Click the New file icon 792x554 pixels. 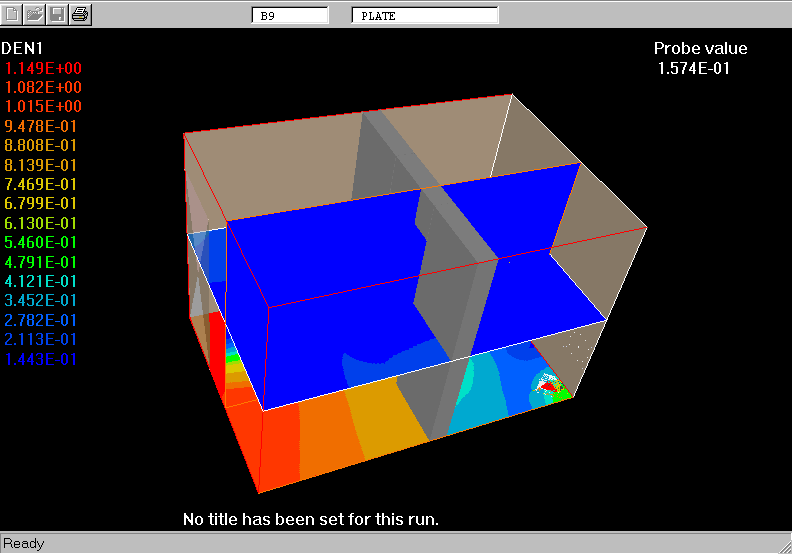tap(12, 14)
